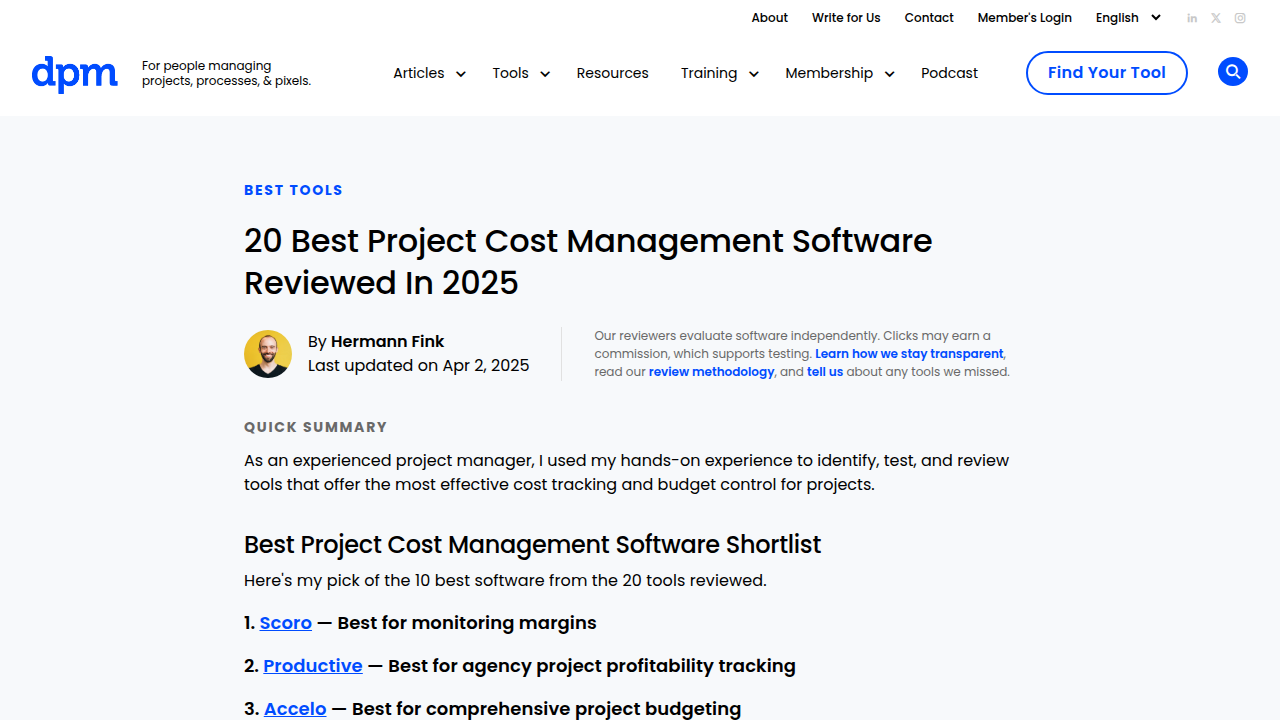Open the Membership nav item

pyautogui.click(x=829, y=73)
